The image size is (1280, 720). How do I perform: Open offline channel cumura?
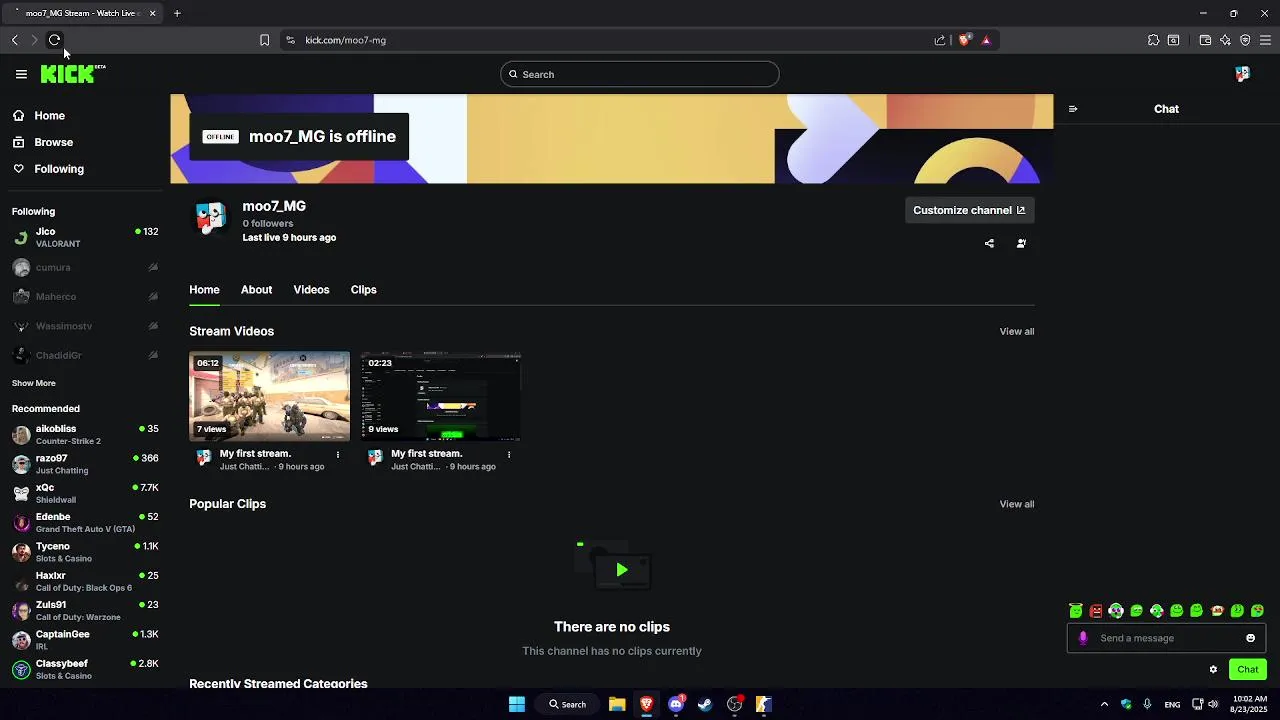pos(85,267)
